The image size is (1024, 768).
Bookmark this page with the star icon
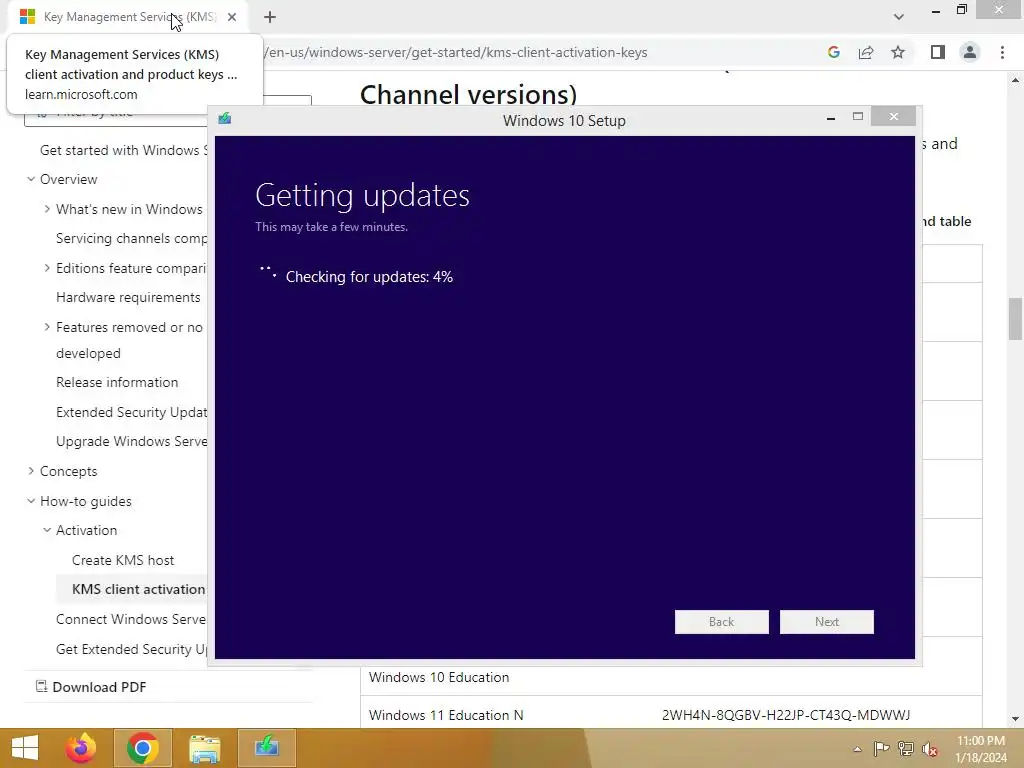pos(898,52)
